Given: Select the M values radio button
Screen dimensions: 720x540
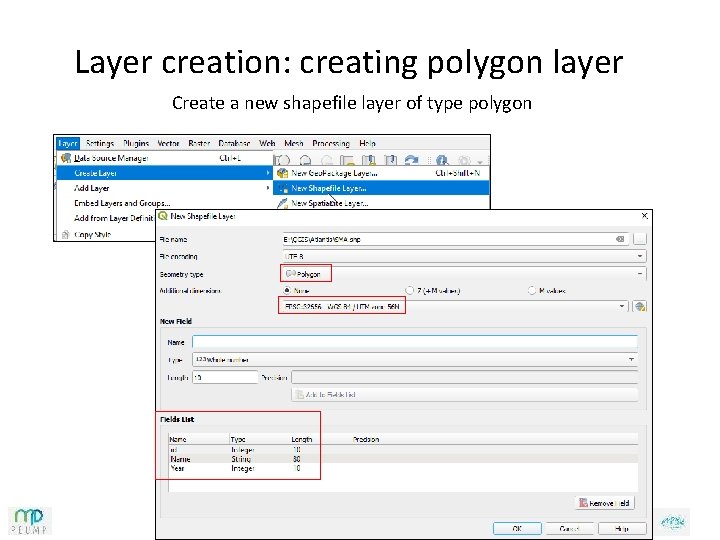Looking at the screenshot, I should (532, 290).
